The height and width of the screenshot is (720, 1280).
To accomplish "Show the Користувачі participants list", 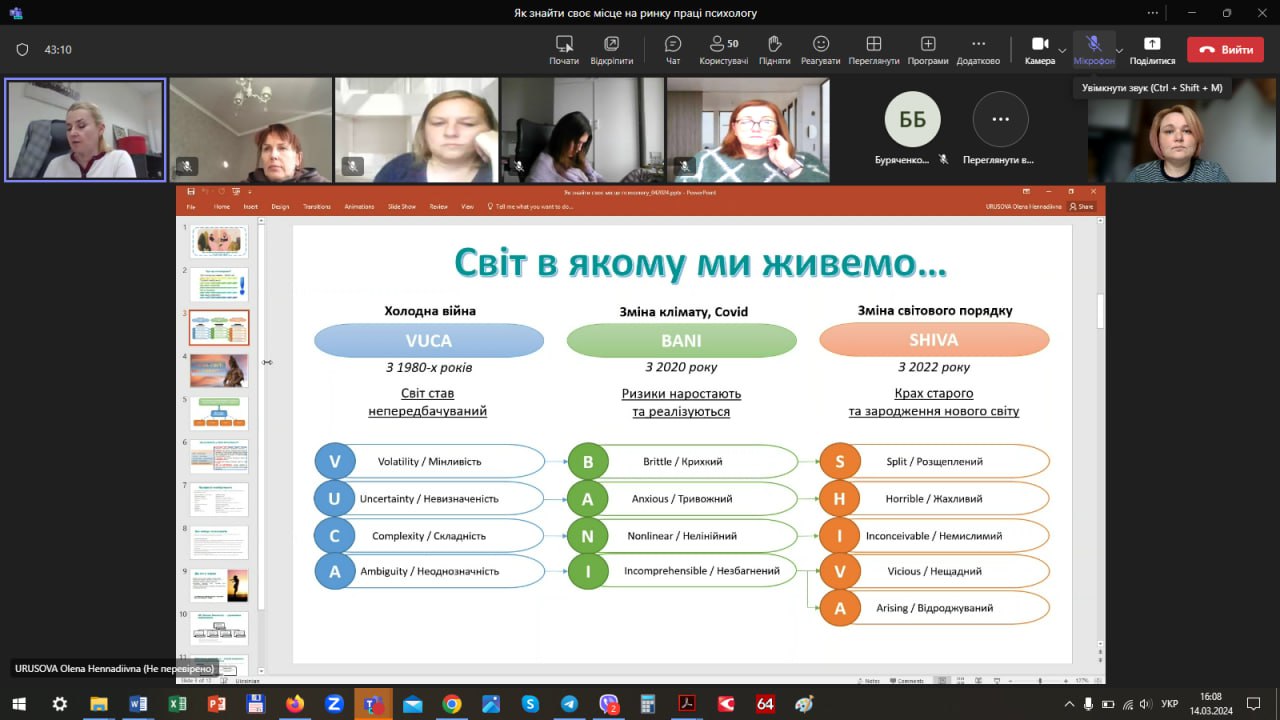I will (723, 49).
